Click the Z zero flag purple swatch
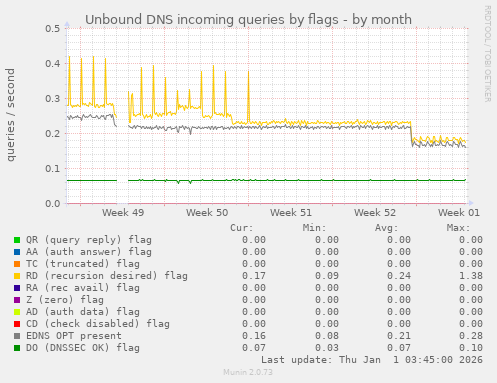The image size is (497, 383). (17, 300)
